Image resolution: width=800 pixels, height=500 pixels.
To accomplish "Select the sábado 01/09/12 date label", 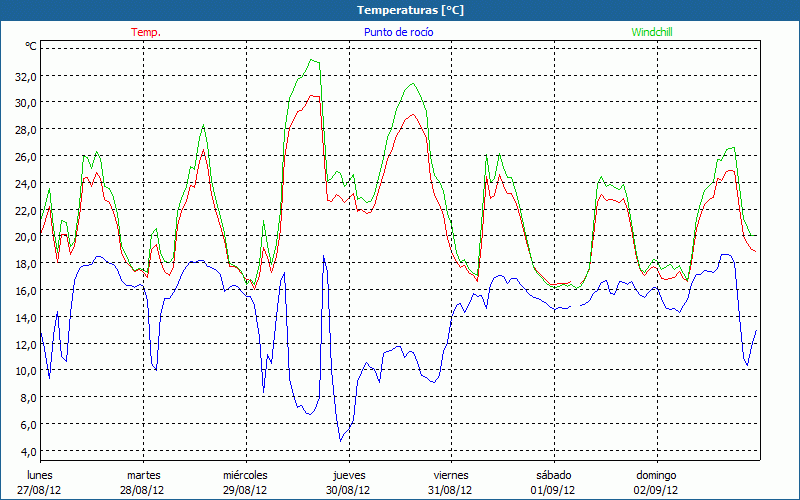I will click(x=553, y=482).
